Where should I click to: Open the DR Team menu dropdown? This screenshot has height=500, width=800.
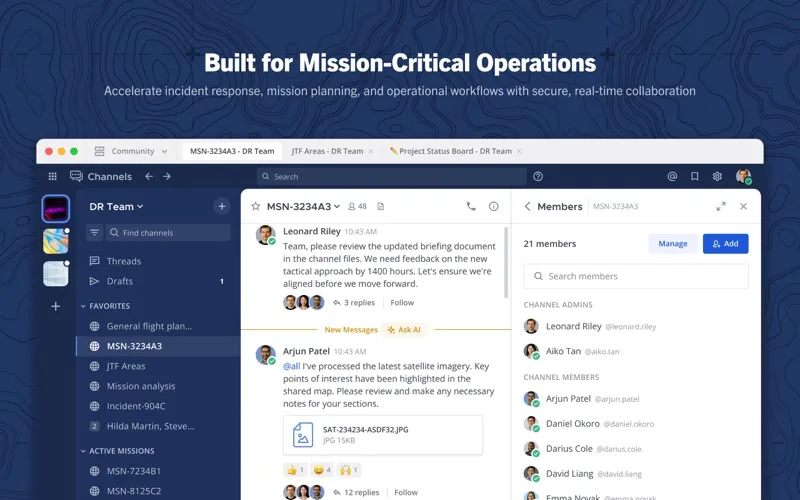pos(116,206)
